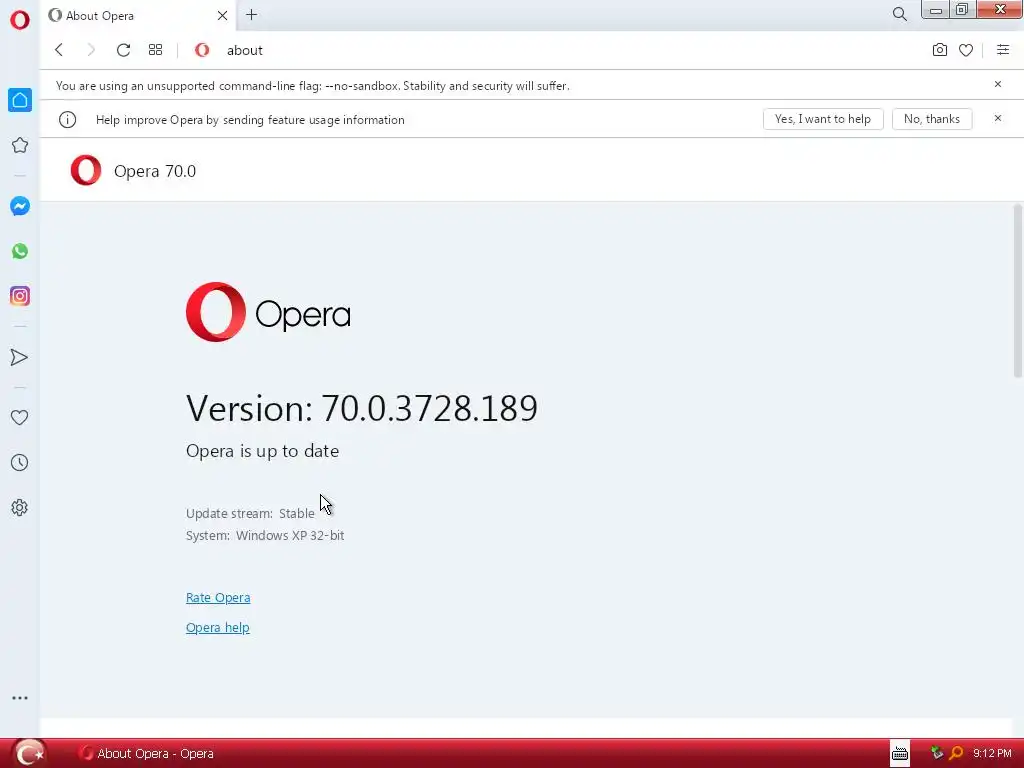Click the network tray icon

937,753
